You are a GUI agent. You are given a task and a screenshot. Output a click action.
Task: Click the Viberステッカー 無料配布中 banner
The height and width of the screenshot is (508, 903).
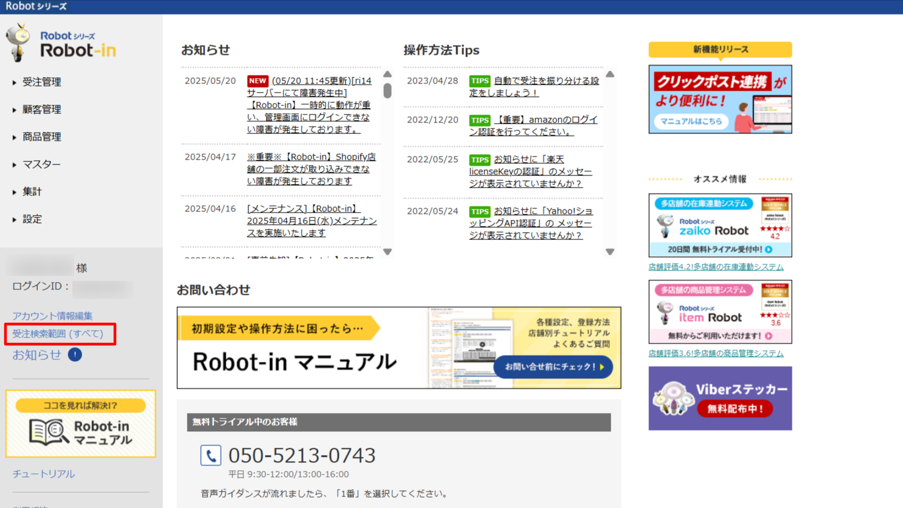pos(720,398)
